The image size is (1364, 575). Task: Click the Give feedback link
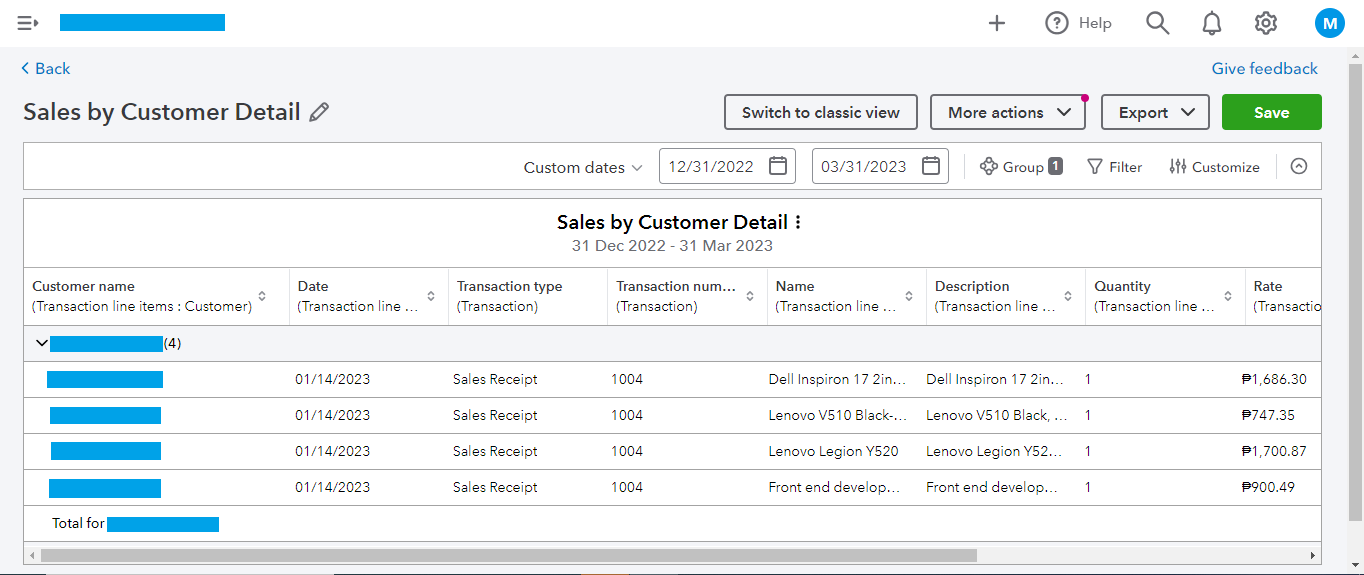1264,69
